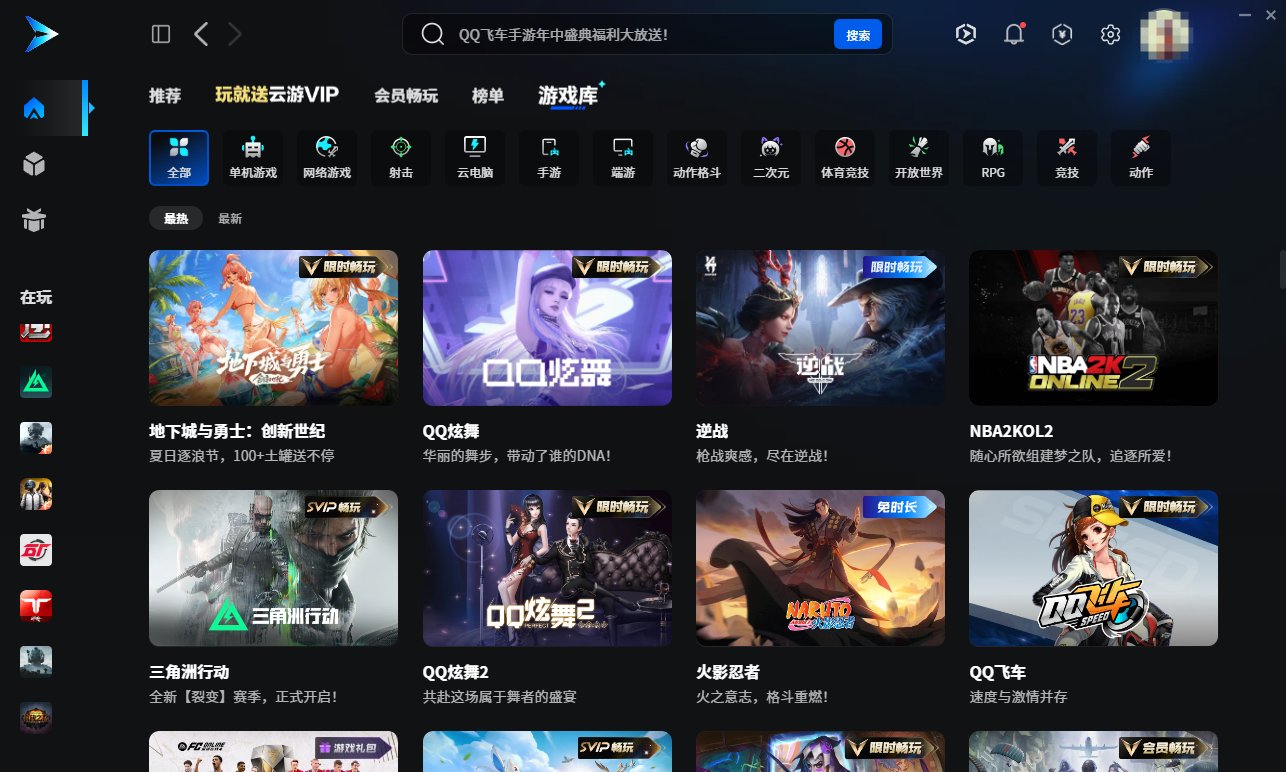1286x772 pixels.
Task: Switch to the 会员畅玩 tab
Action: pos(406,96)
